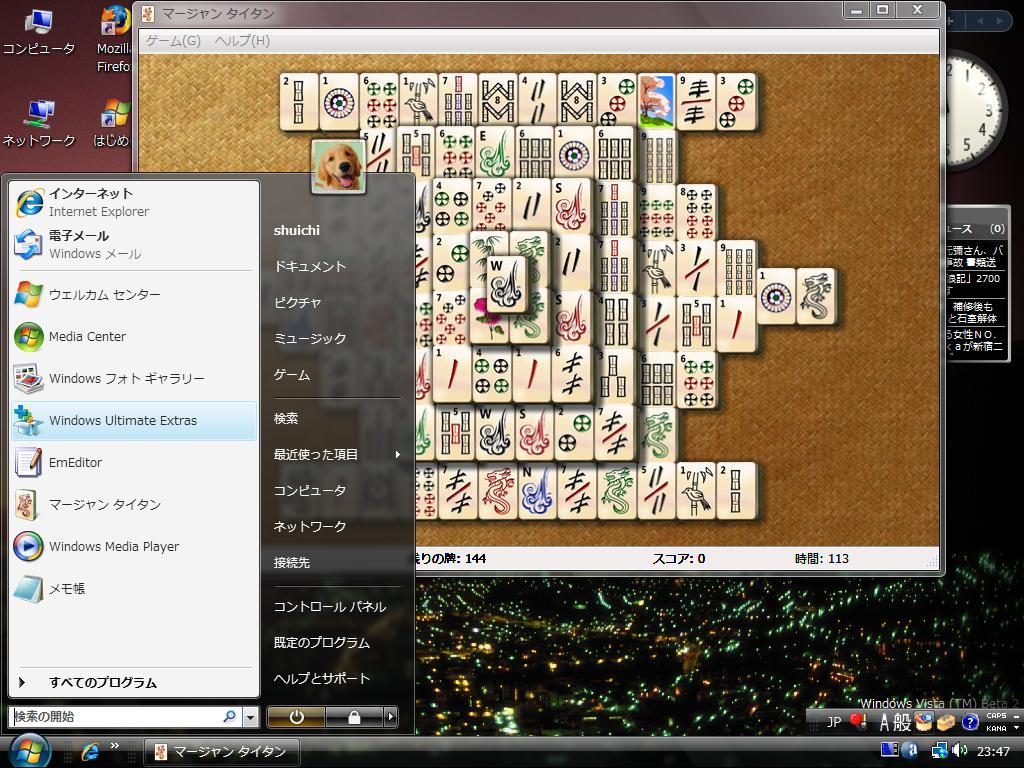Open コントロール パネル from the Start menu
The height and width of the screenshot is (768, 1024).
(330, 607)
